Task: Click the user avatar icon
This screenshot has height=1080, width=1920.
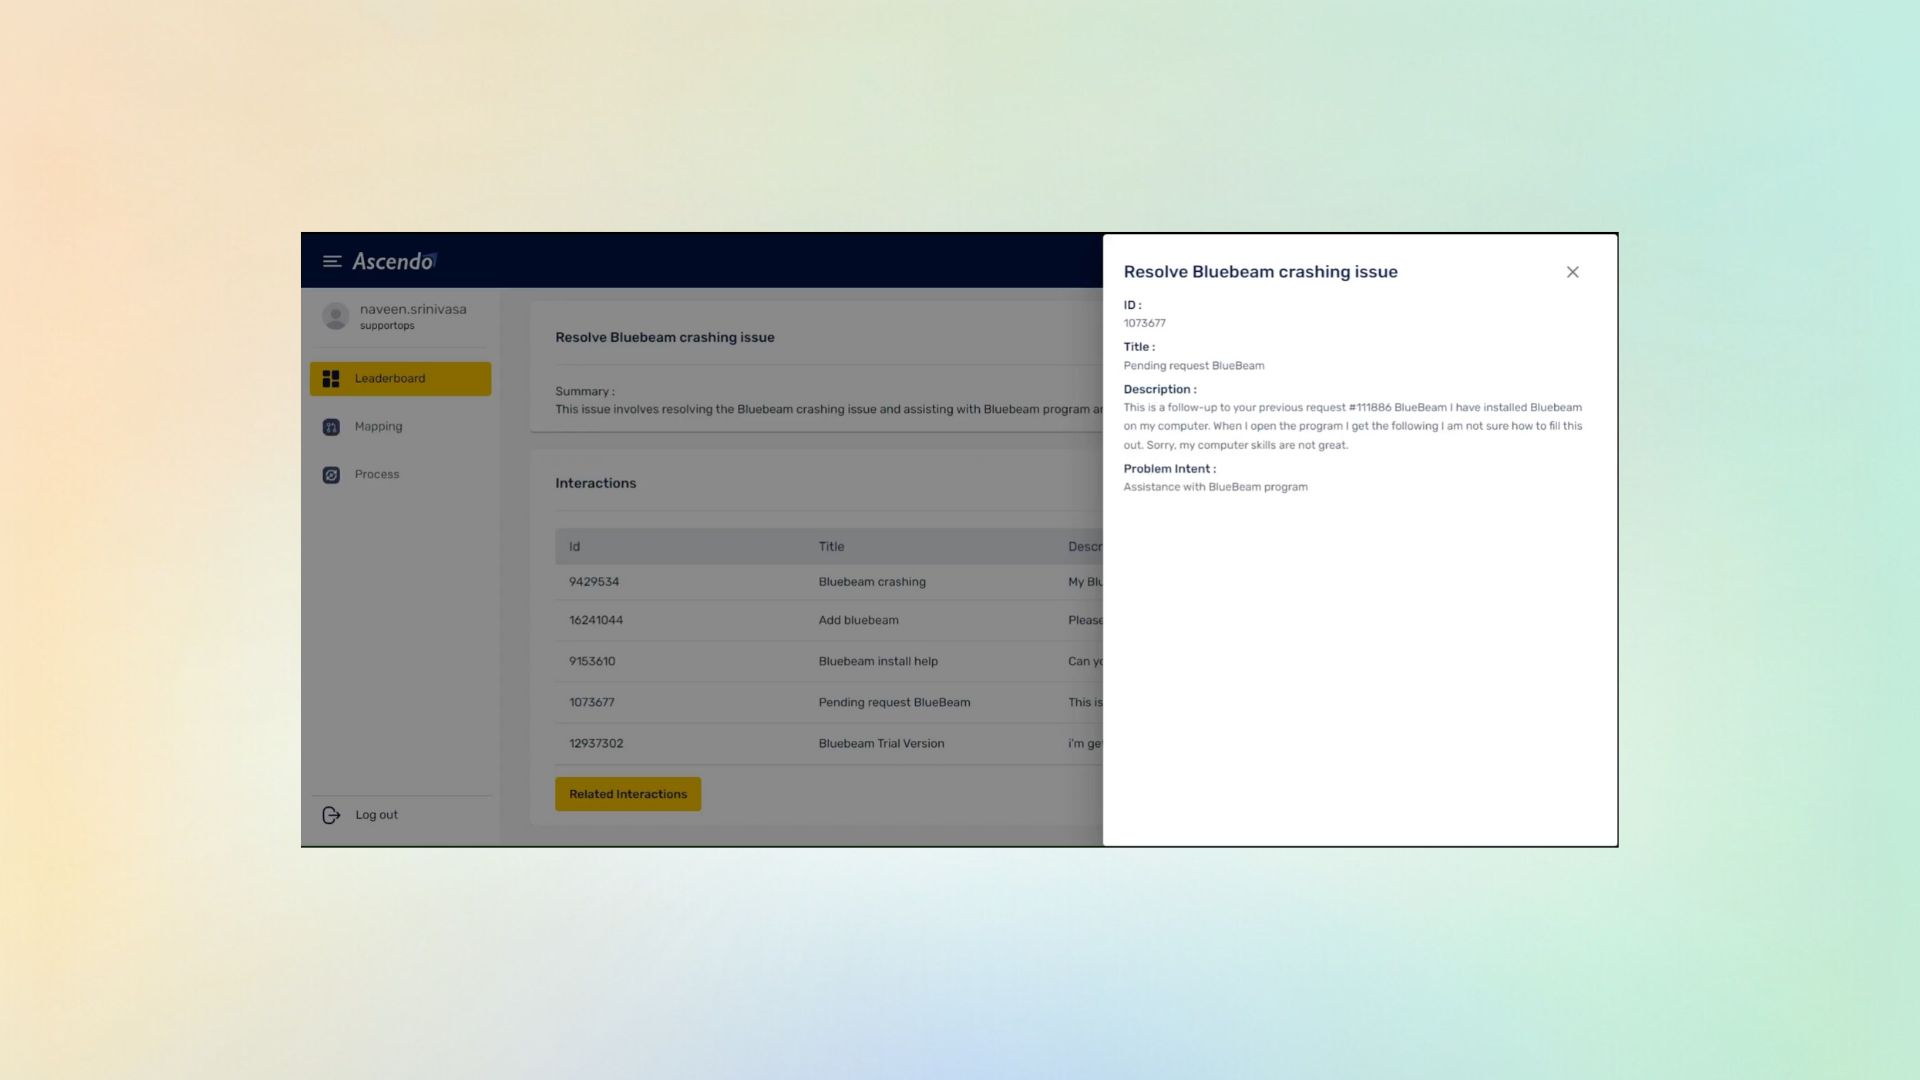Action: (x=336, y=316)
